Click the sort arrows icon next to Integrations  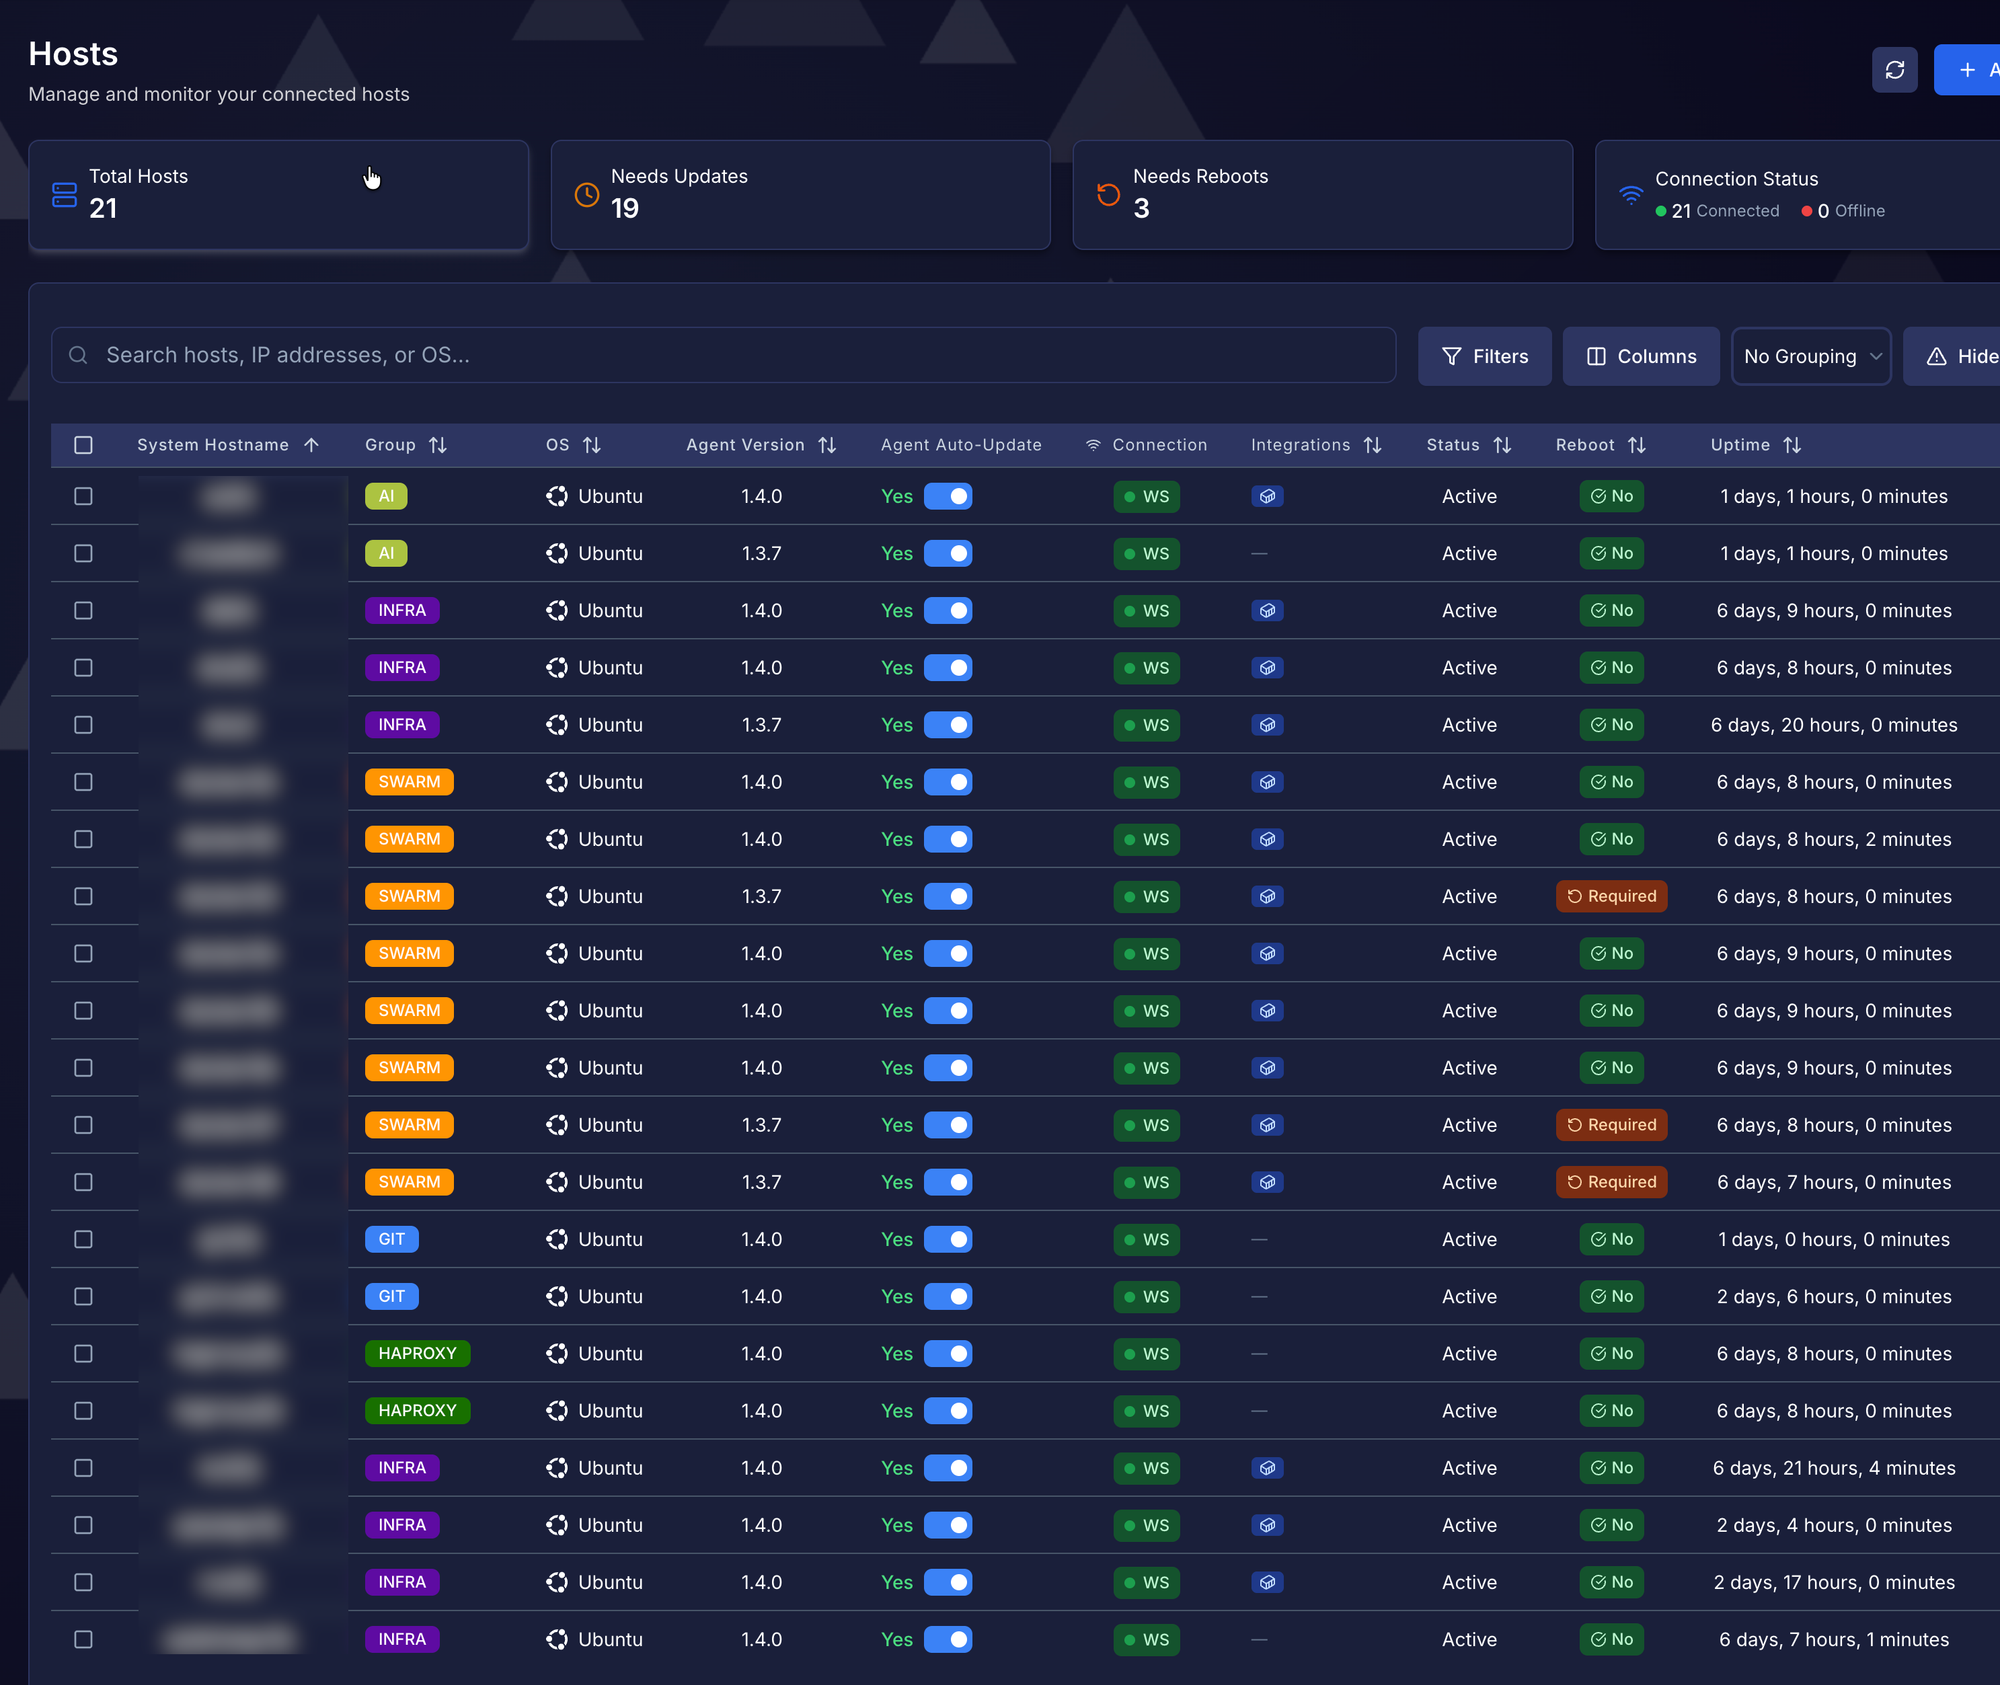pyautogui.click(x=1373, y=445)
